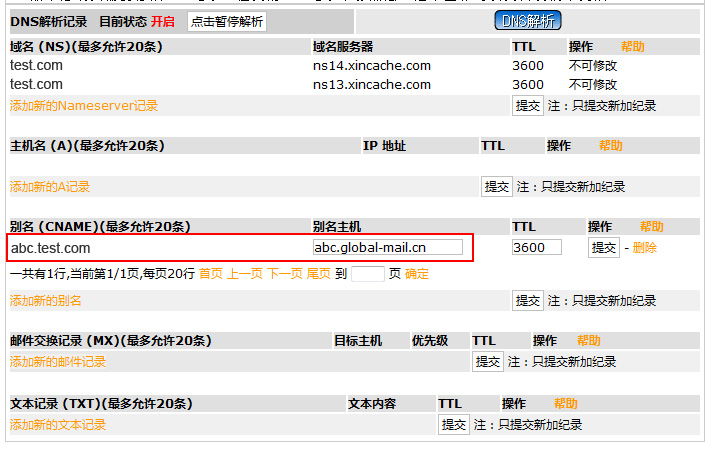Select ns14.xincache.com nameserver text
705x473 pixels.
(372, 66)
